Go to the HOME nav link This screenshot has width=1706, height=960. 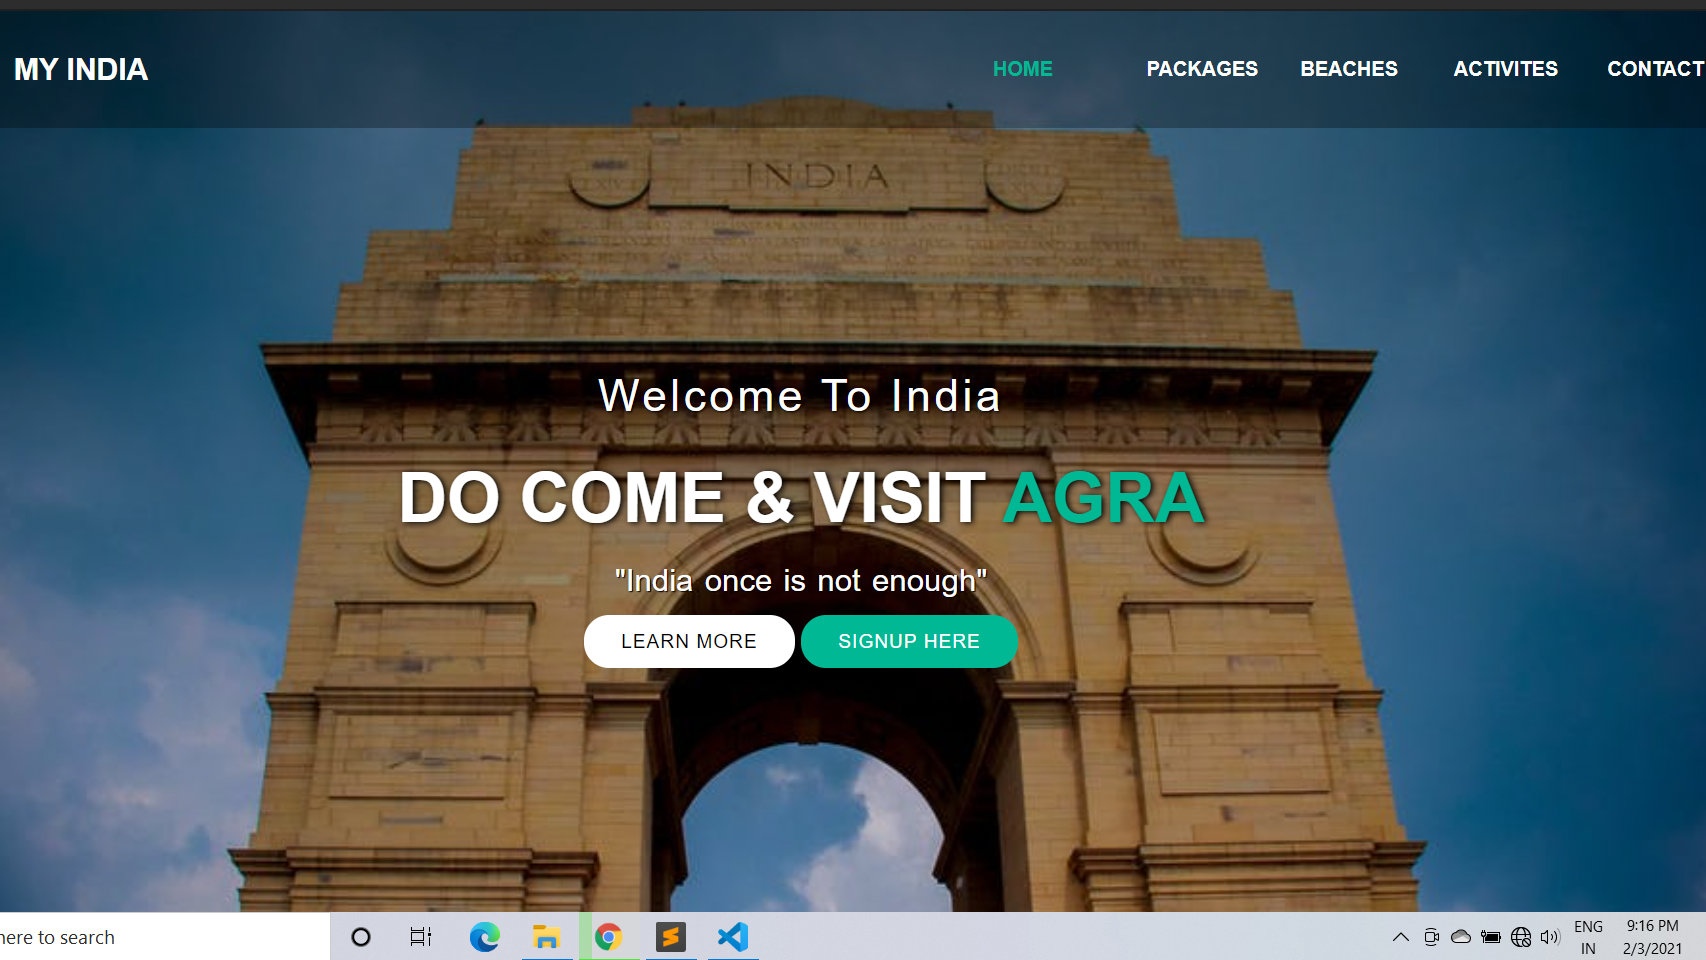[x=1022, y=69]
